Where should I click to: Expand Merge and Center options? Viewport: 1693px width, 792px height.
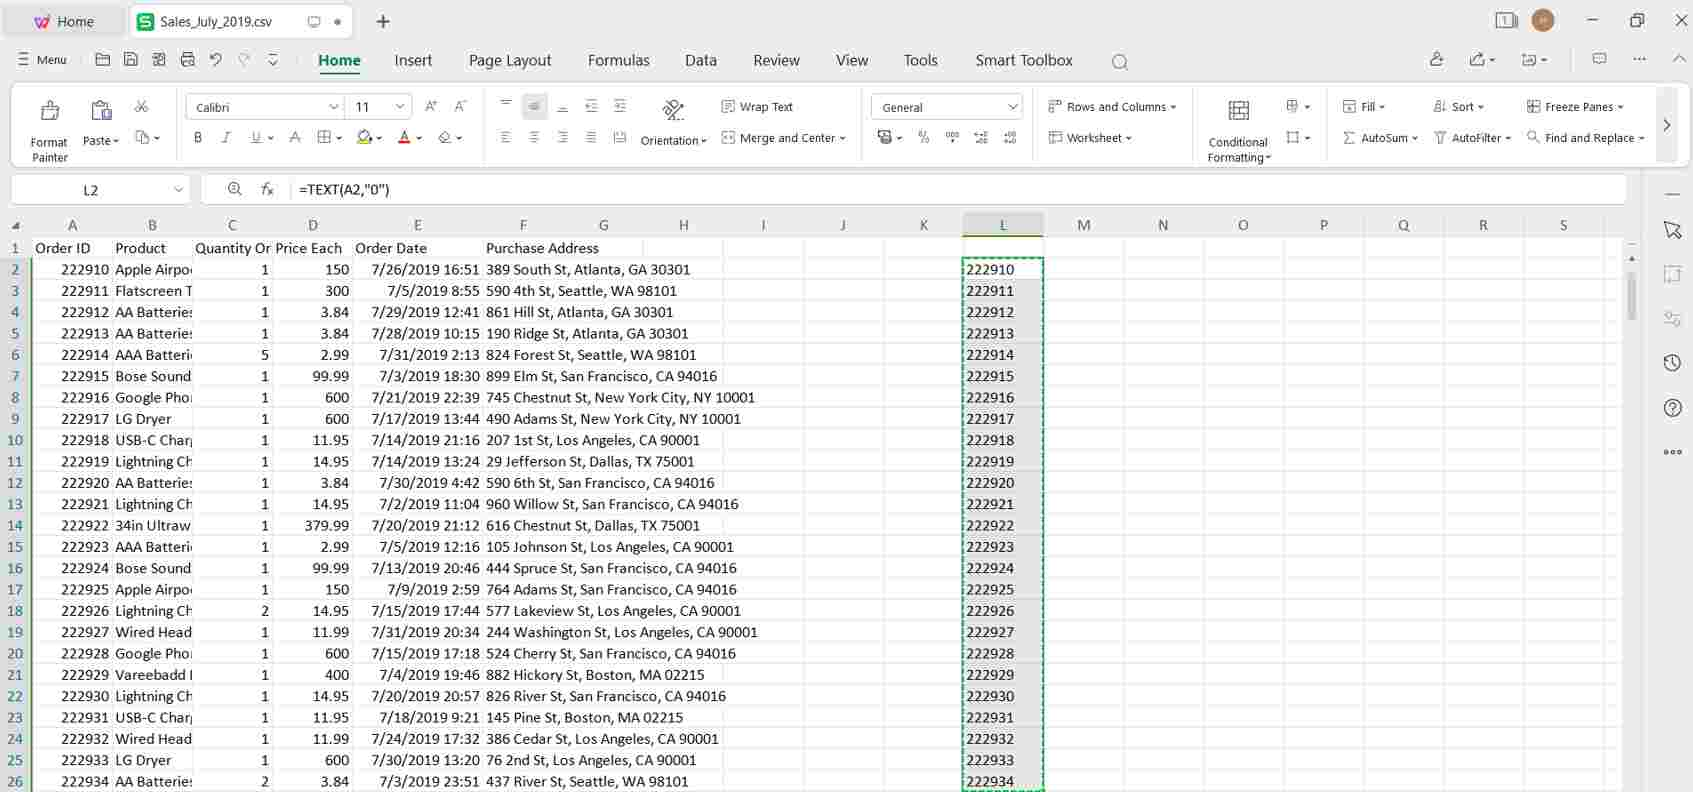point(842,138)
